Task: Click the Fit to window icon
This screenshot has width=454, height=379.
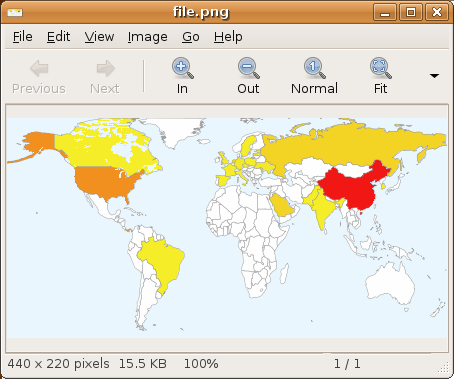Action: click(381, 68)
